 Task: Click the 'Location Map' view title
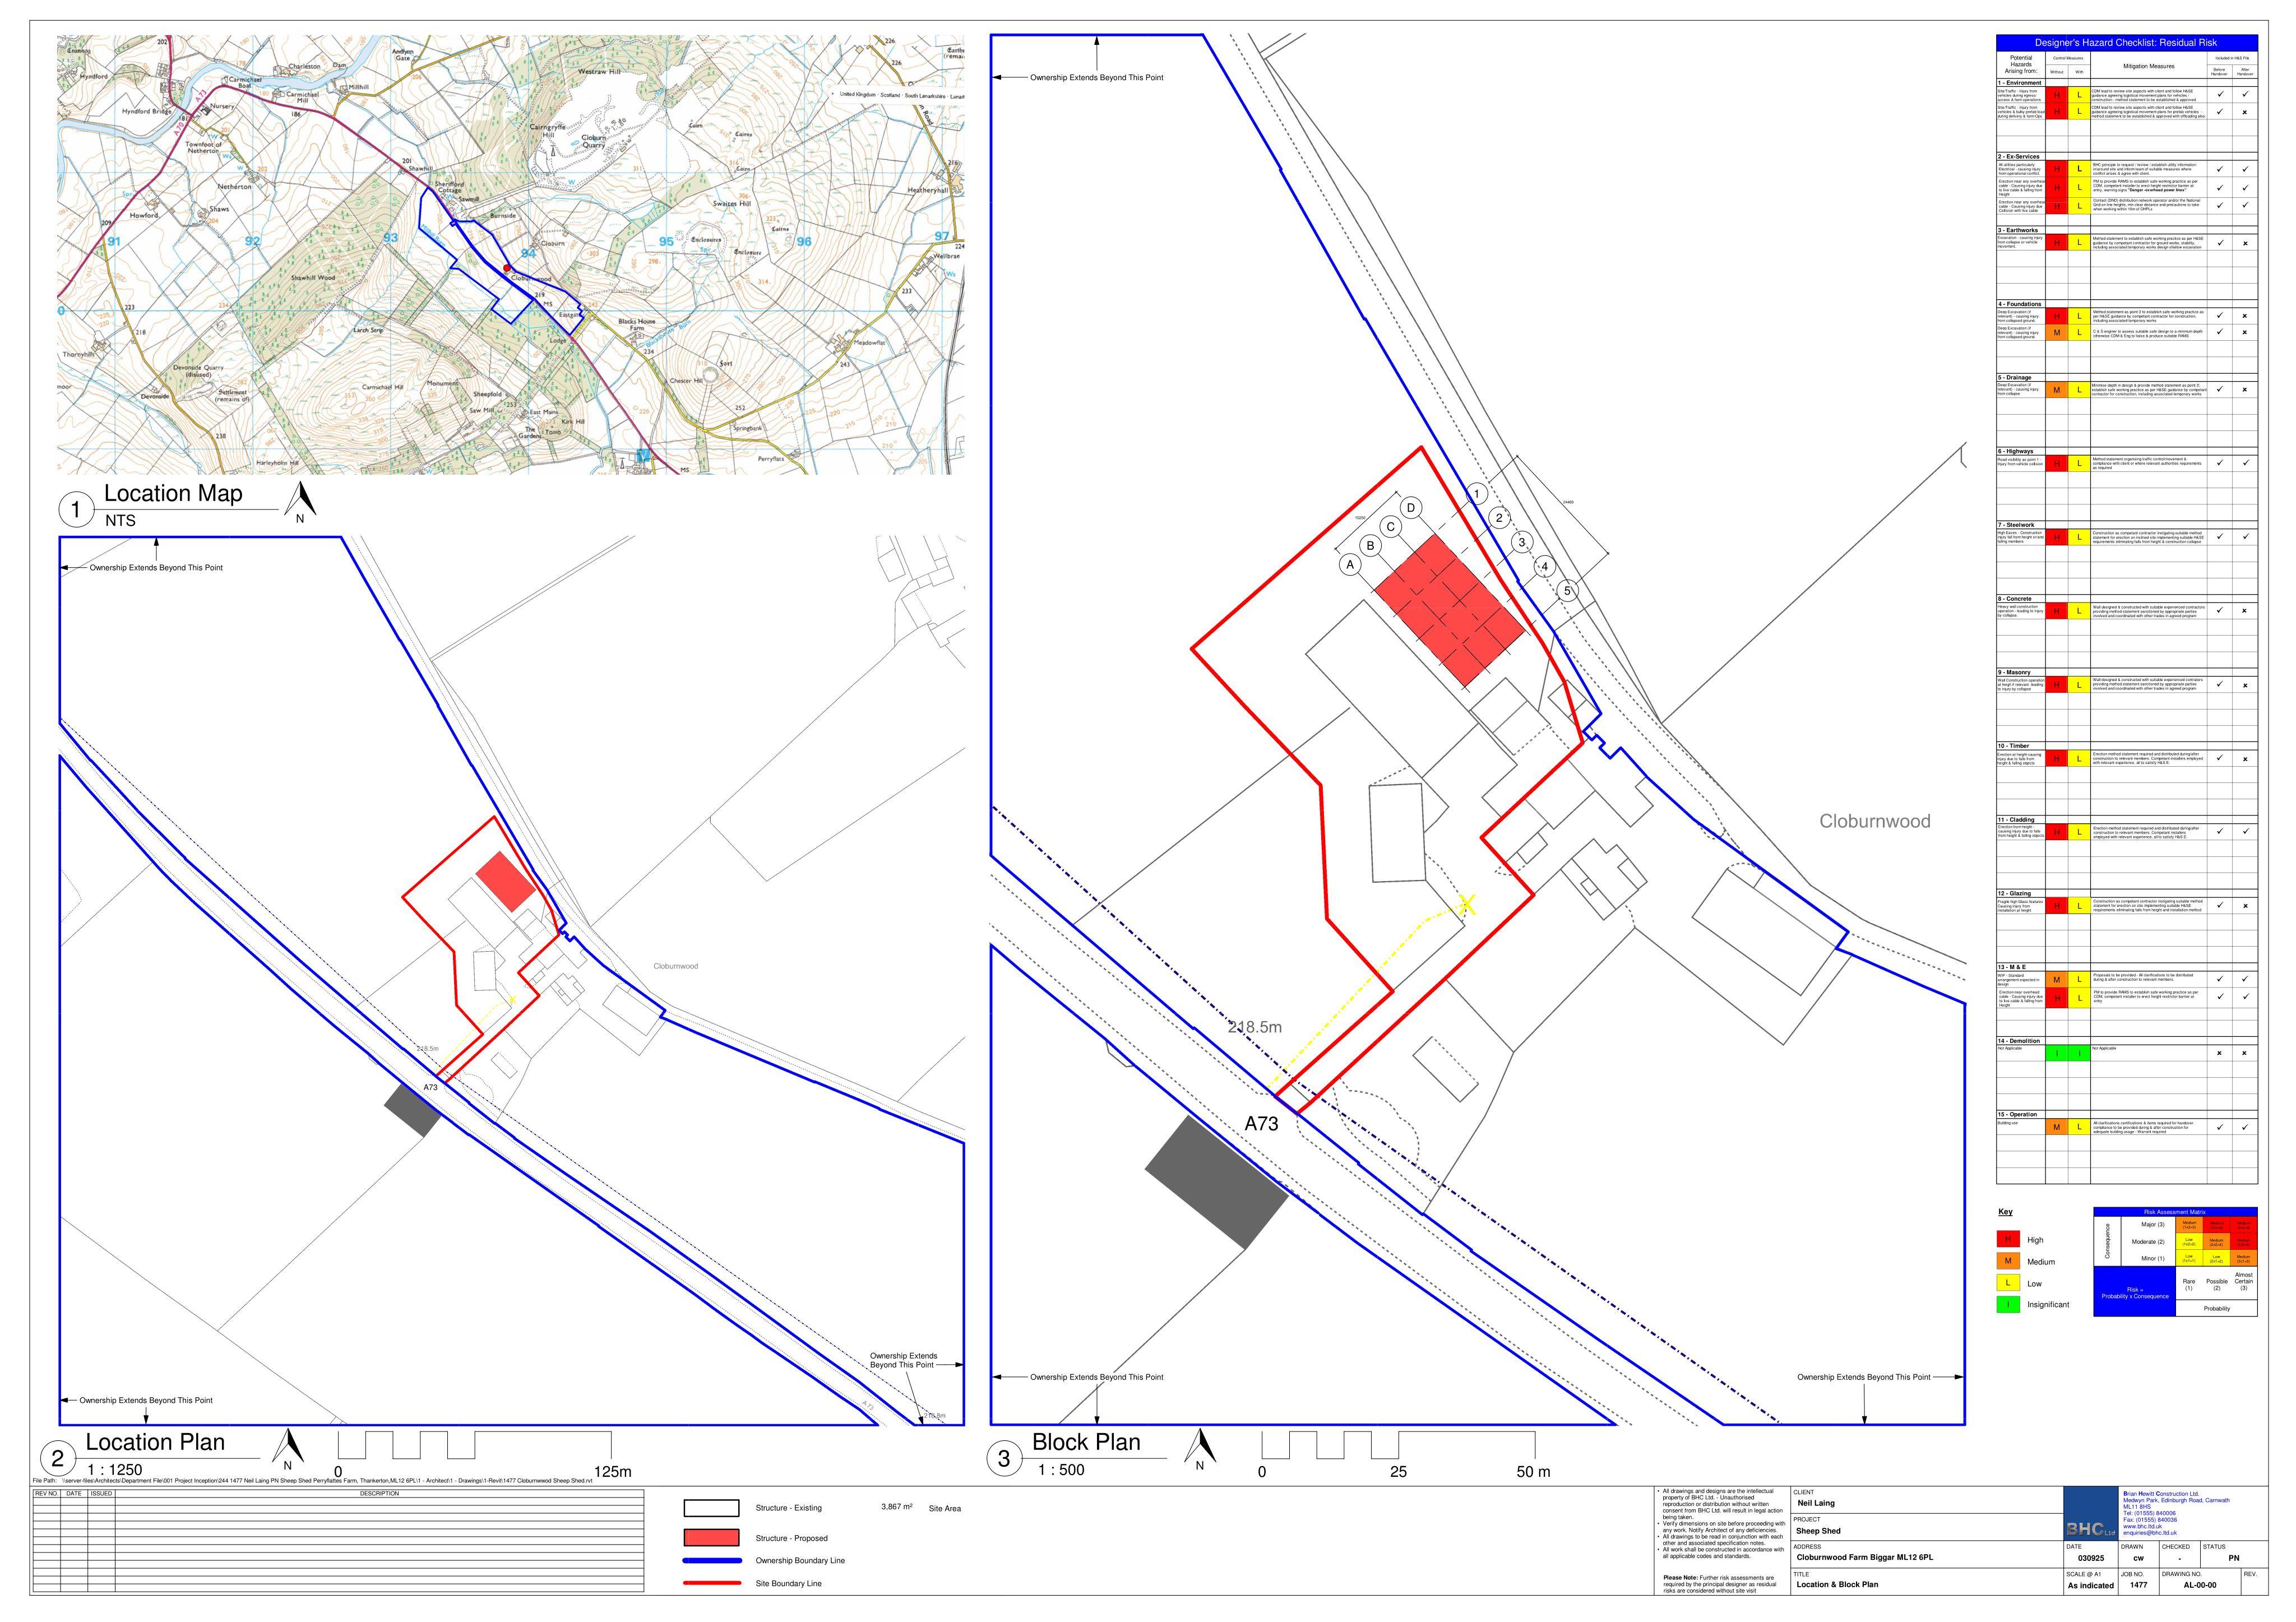point(173,493)
